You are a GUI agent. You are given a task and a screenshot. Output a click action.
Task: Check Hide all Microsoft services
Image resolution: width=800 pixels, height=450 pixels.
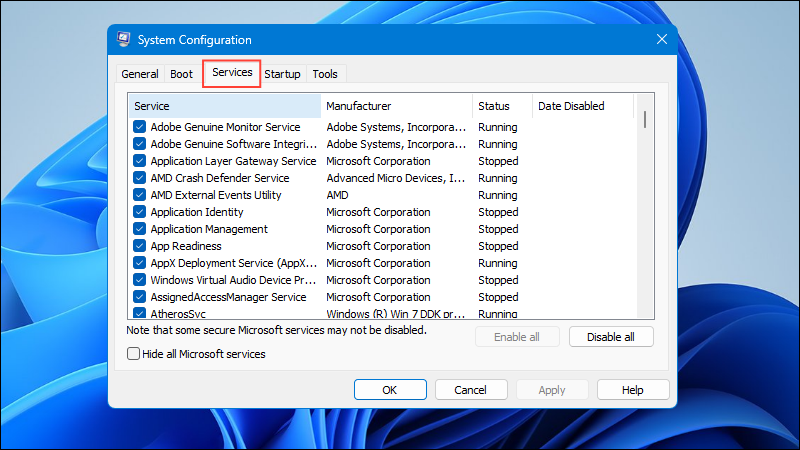pyautogui.click(x=133, y=354)
